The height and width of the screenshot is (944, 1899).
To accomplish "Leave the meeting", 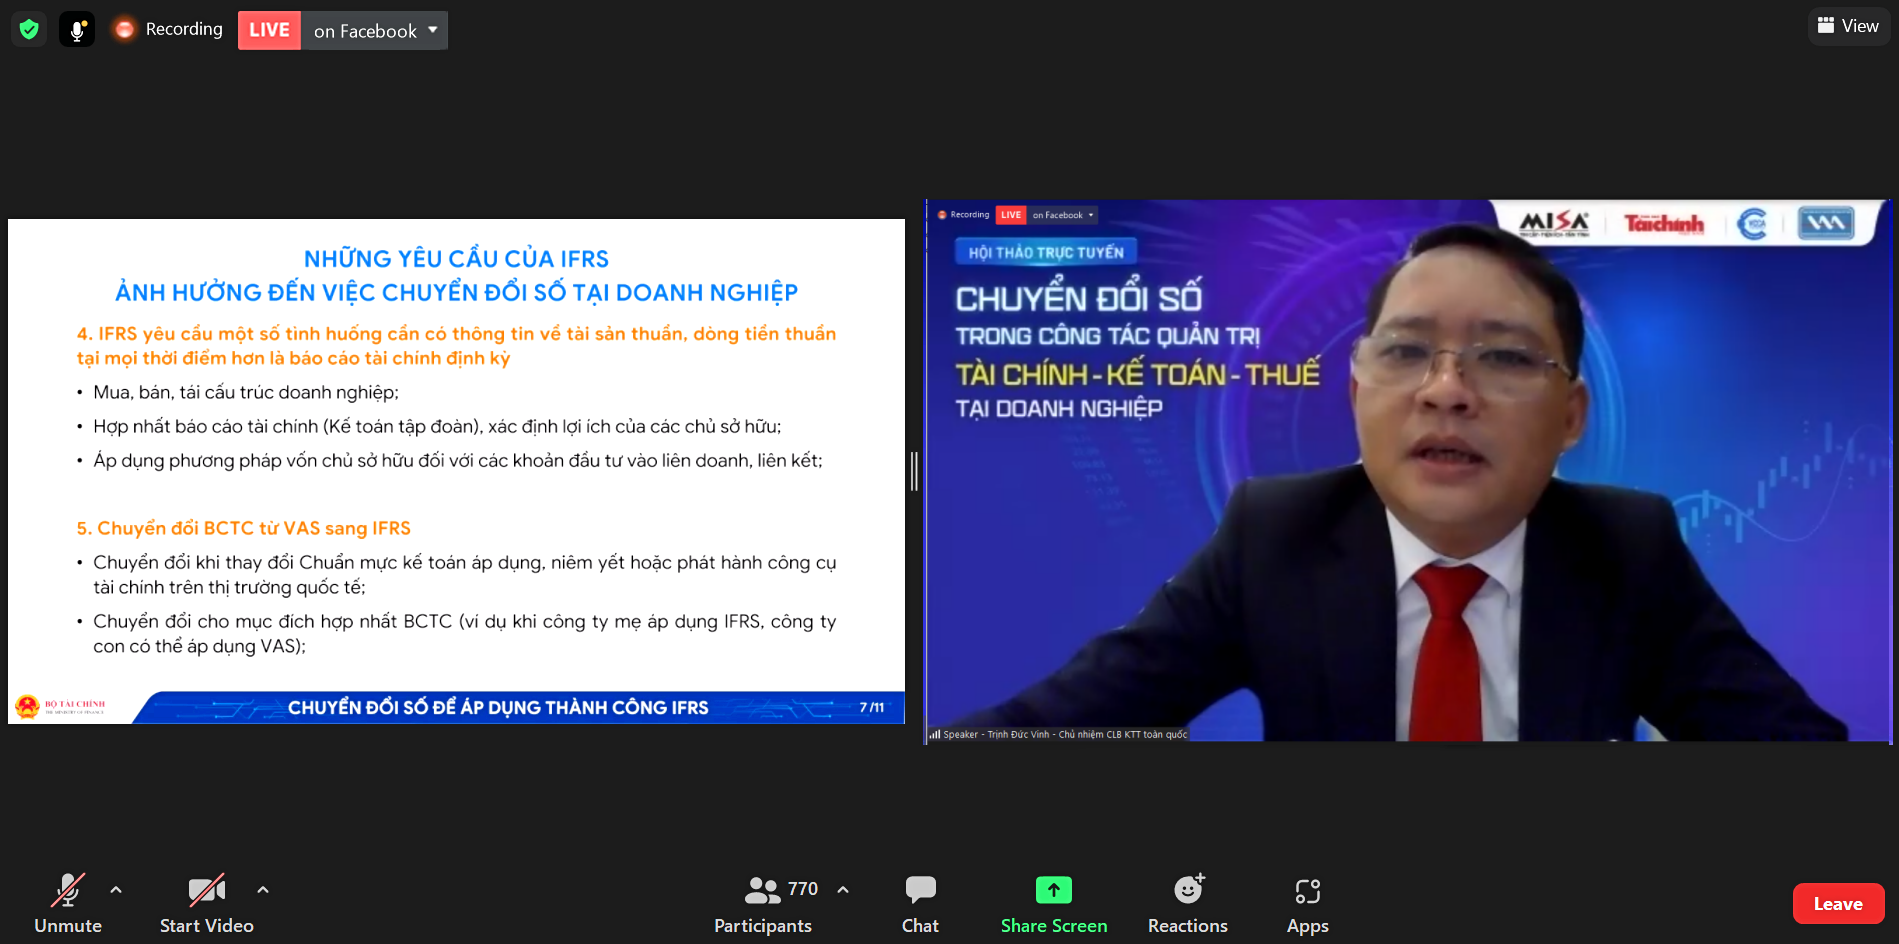I will tap(1838, 904).
